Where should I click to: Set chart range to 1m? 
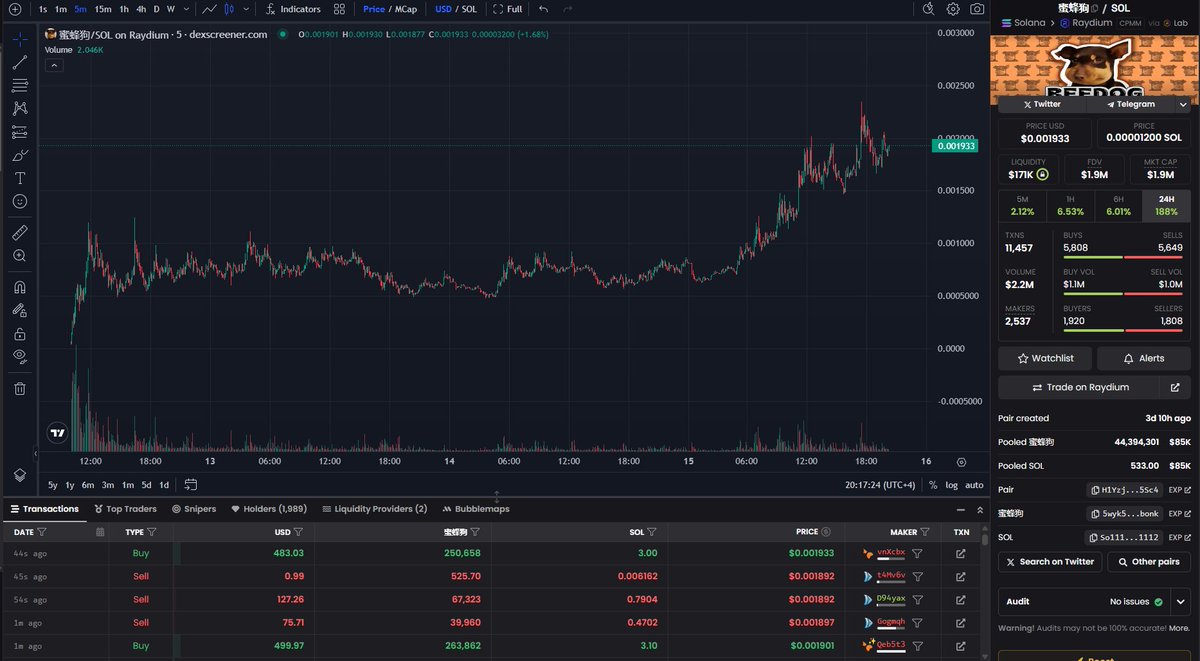128,485
